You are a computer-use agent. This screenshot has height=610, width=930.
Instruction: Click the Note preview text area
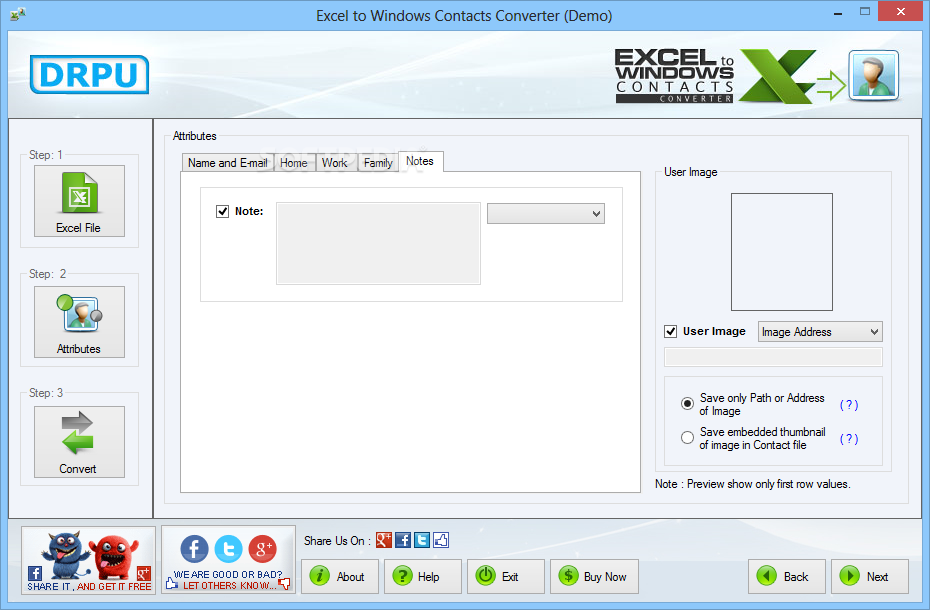(x=378, y=244)
